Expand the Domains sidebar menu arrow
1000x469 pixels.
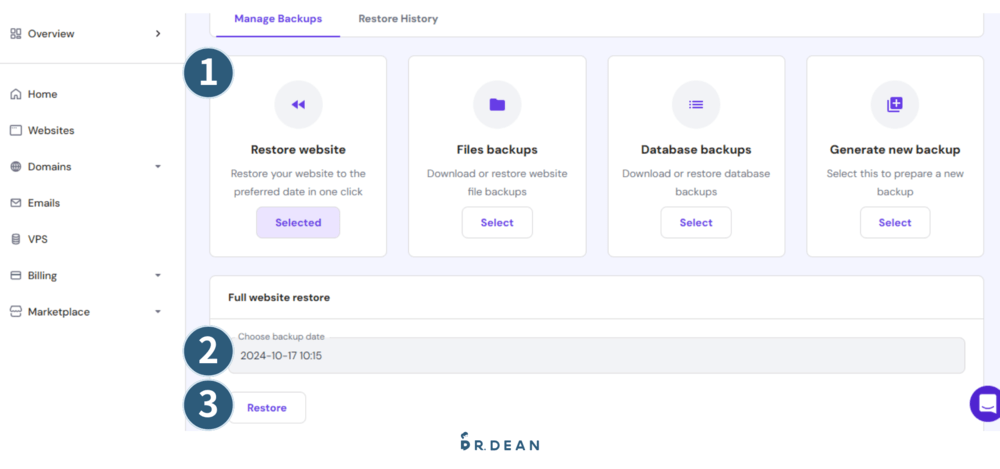158,167
